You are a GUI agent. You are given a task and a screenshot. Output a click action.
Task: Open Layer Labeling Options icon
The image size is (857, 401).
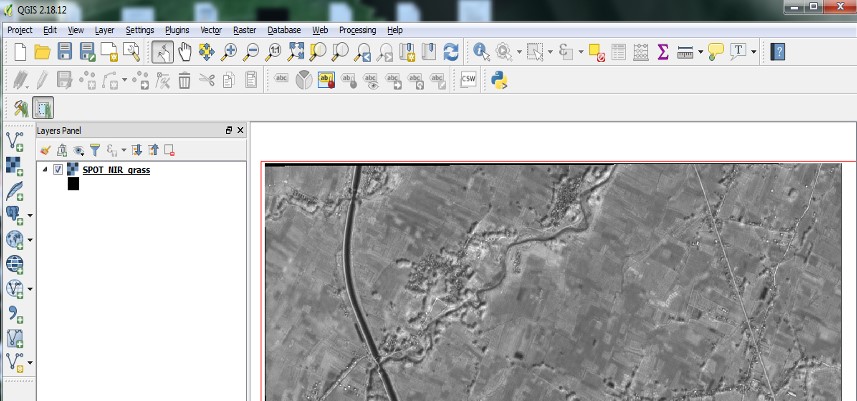click(281, 80)
